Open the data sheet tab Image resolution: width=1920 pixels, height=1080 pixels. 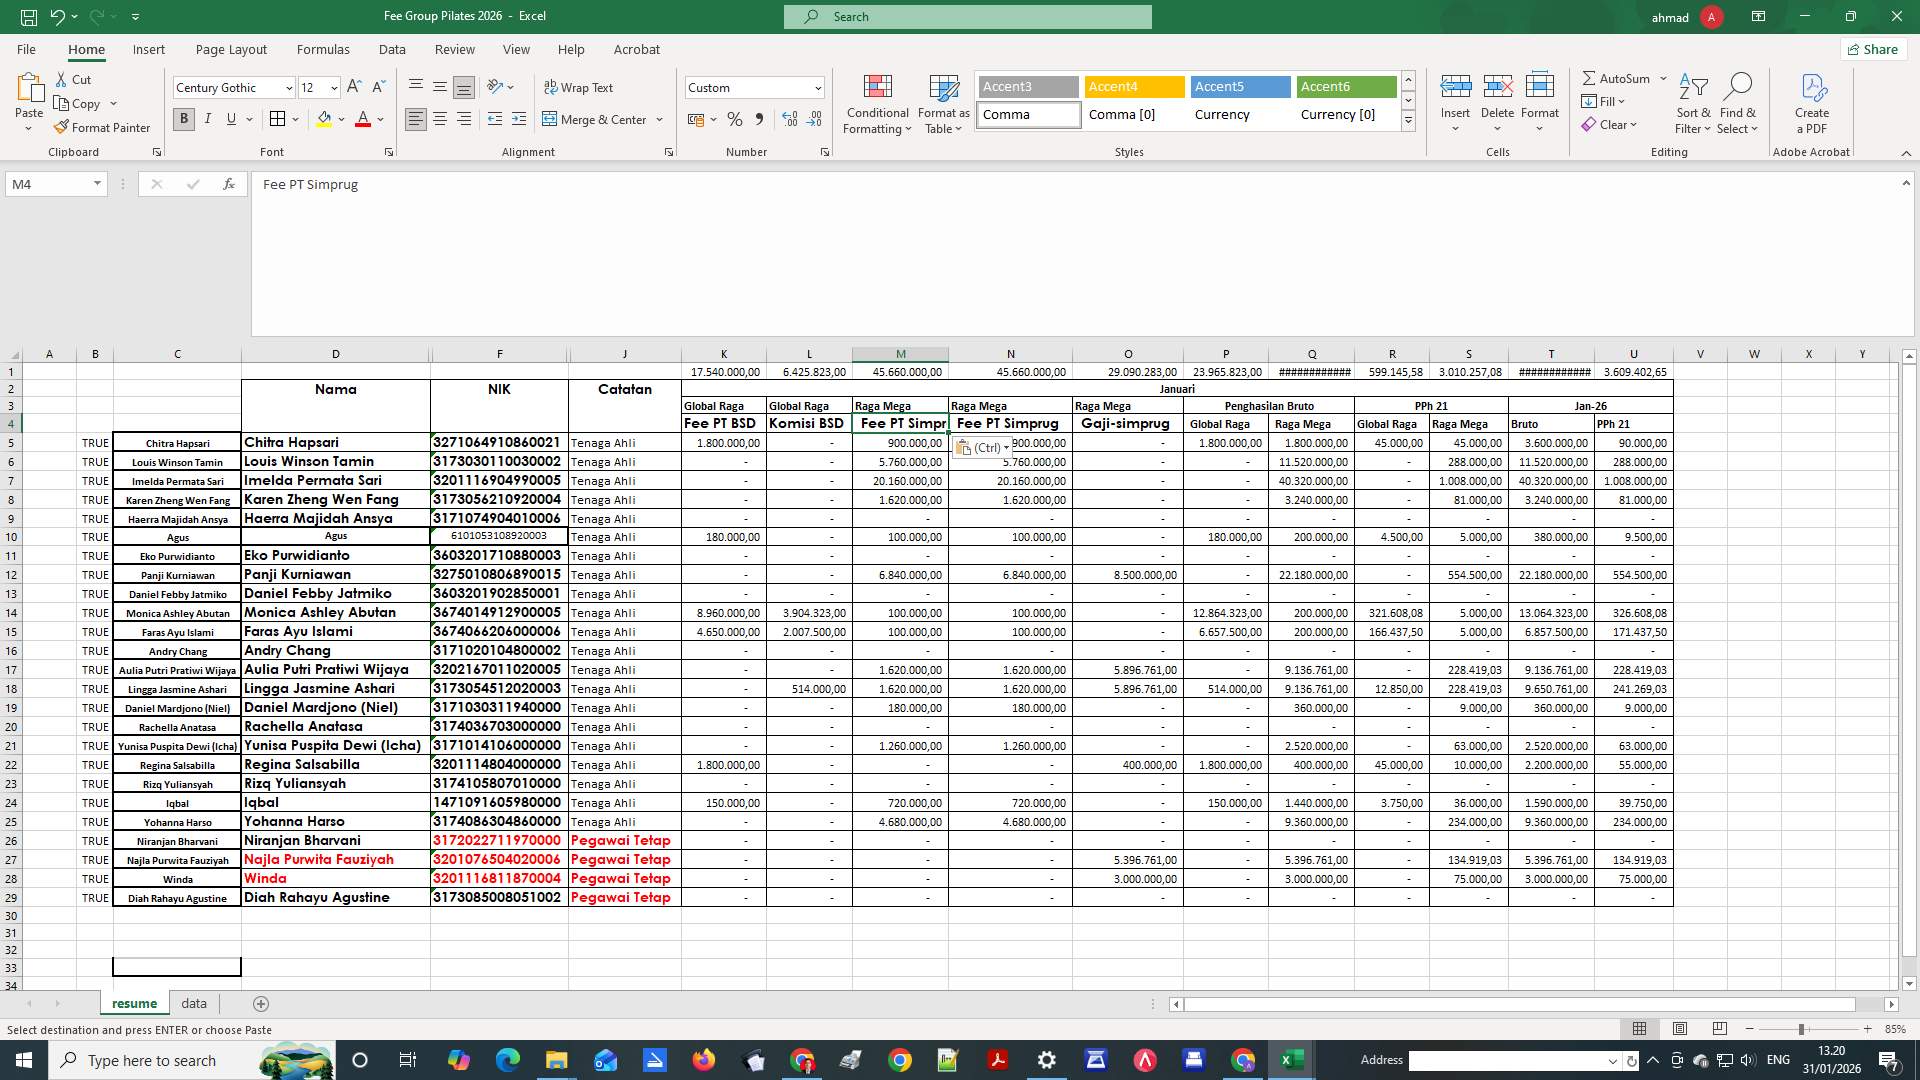pos(193,1003)
